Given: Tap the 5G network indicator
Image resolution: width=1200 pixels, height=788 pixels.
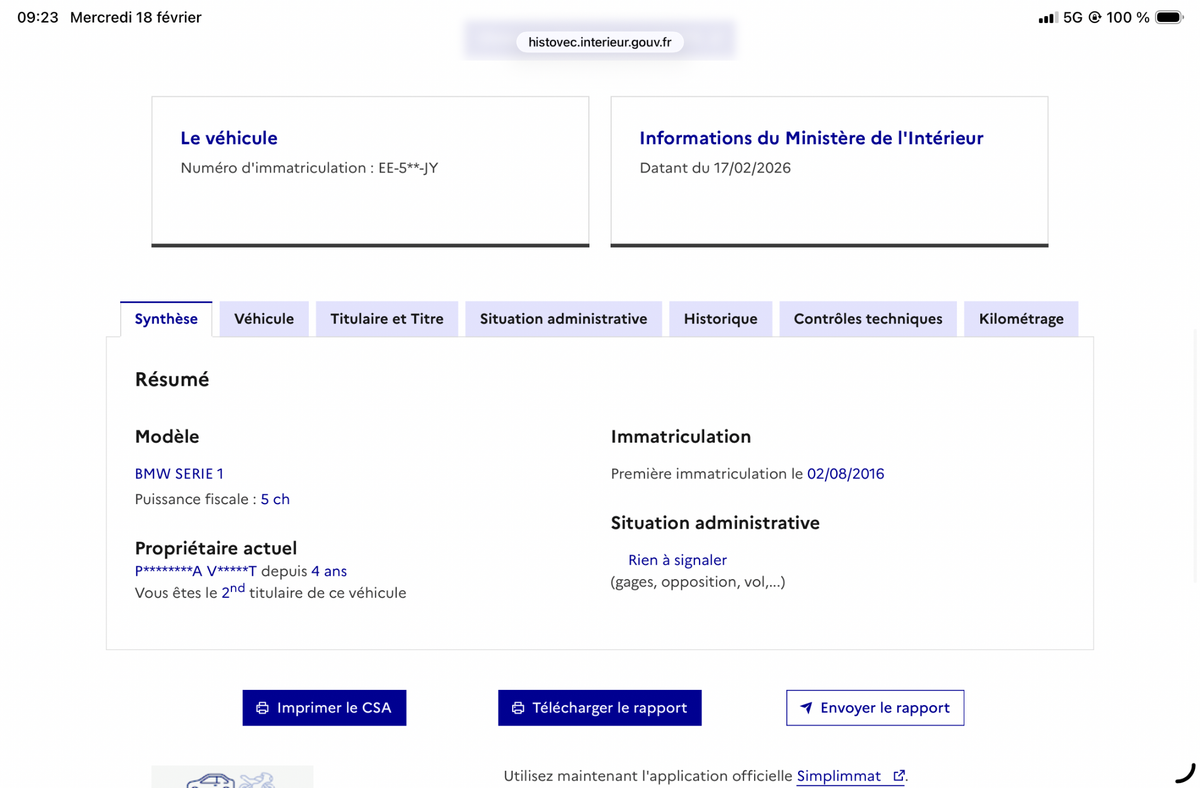Looking at the screenshot, I should tap(1073, 17).
